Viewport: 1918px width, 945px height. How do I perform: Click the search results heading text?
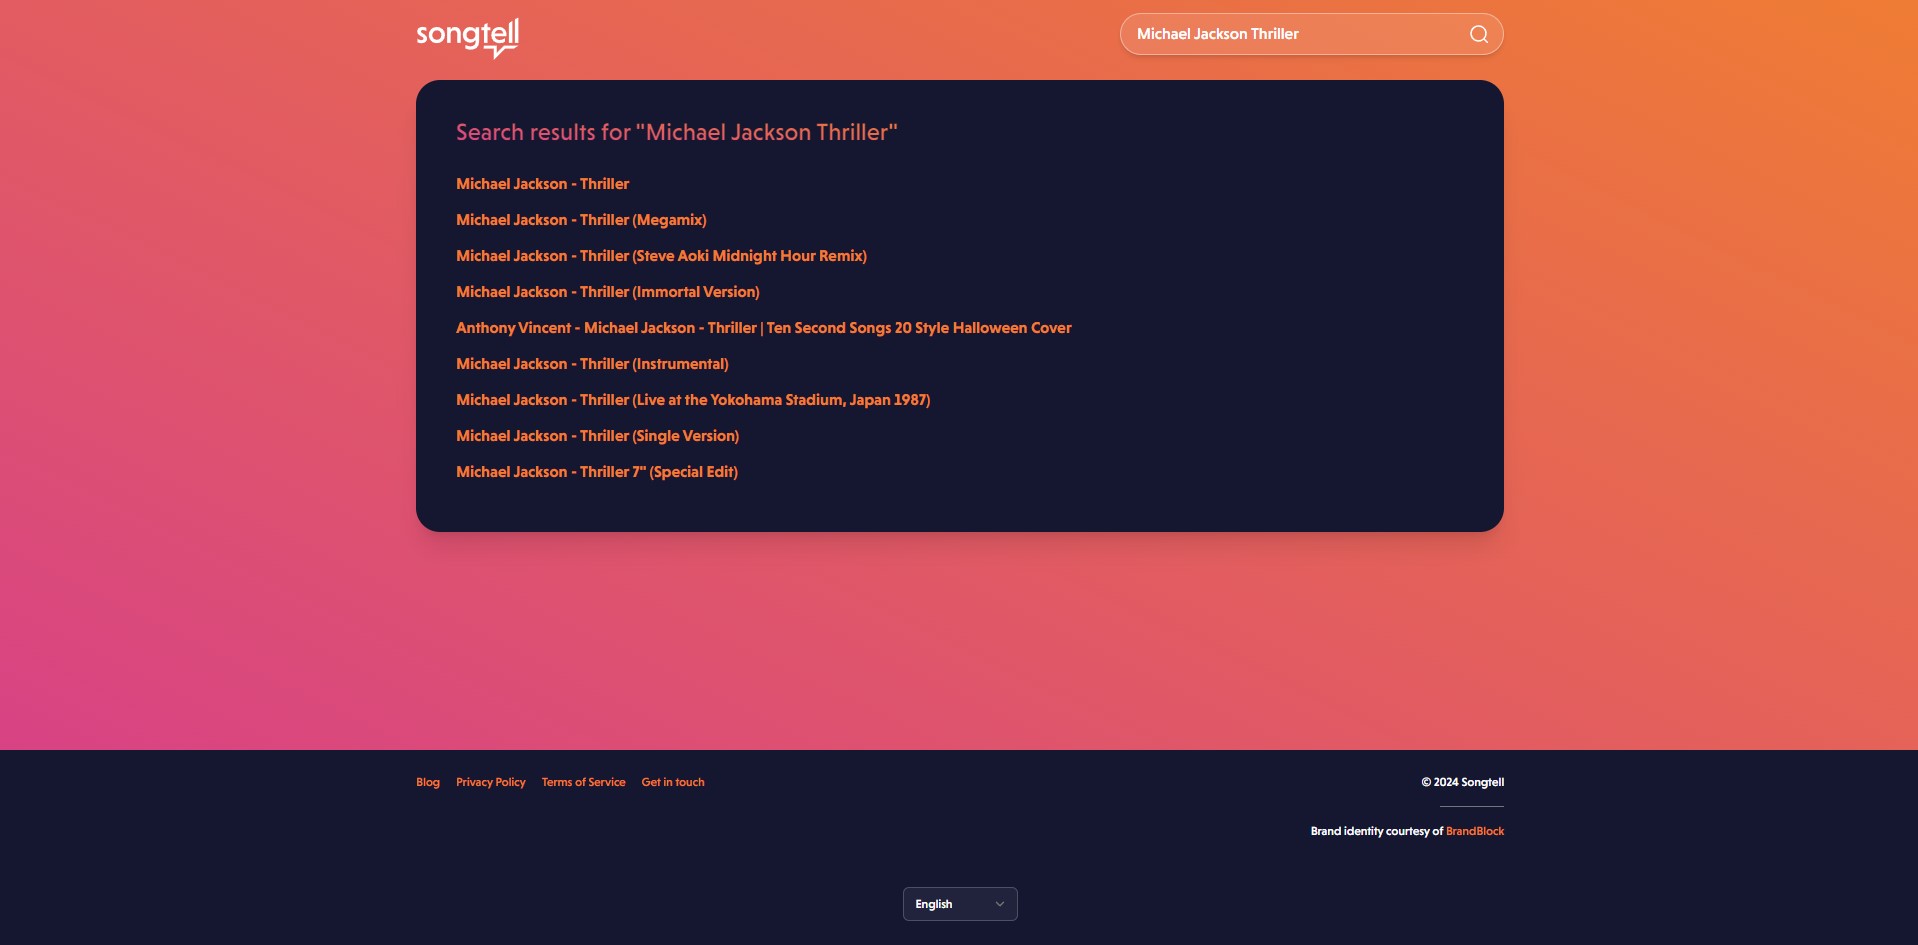coord(677,132)
